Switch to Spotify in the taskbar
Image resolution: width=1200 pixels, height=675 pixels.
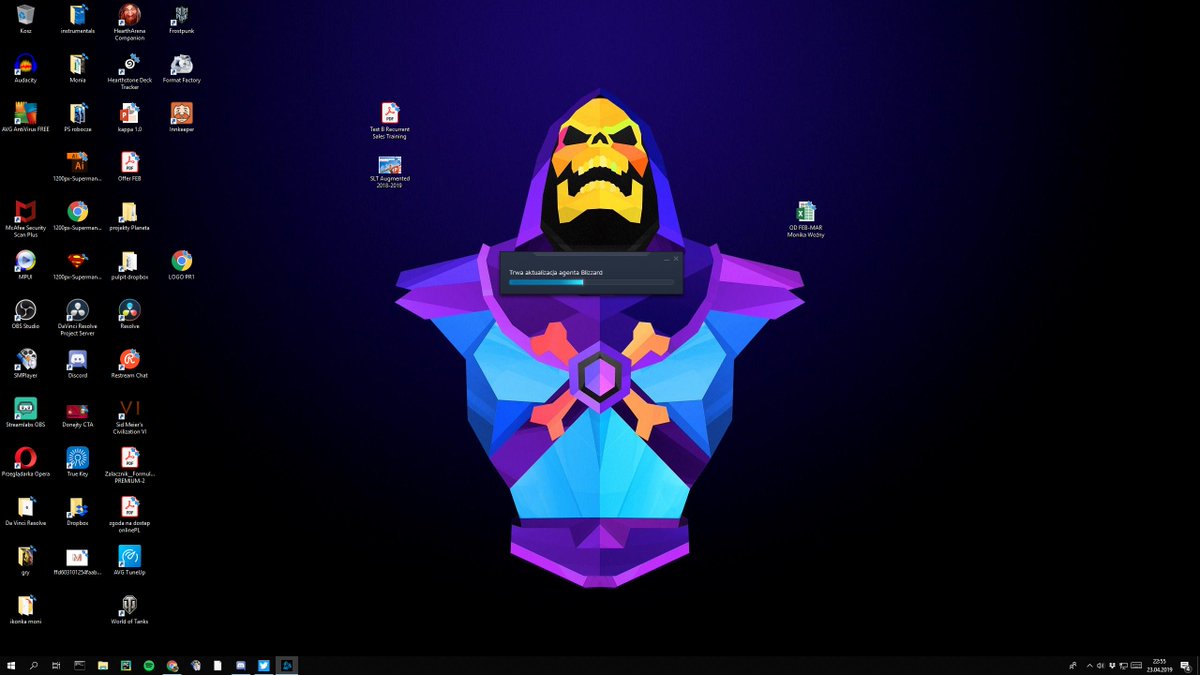tap(149, 665)
